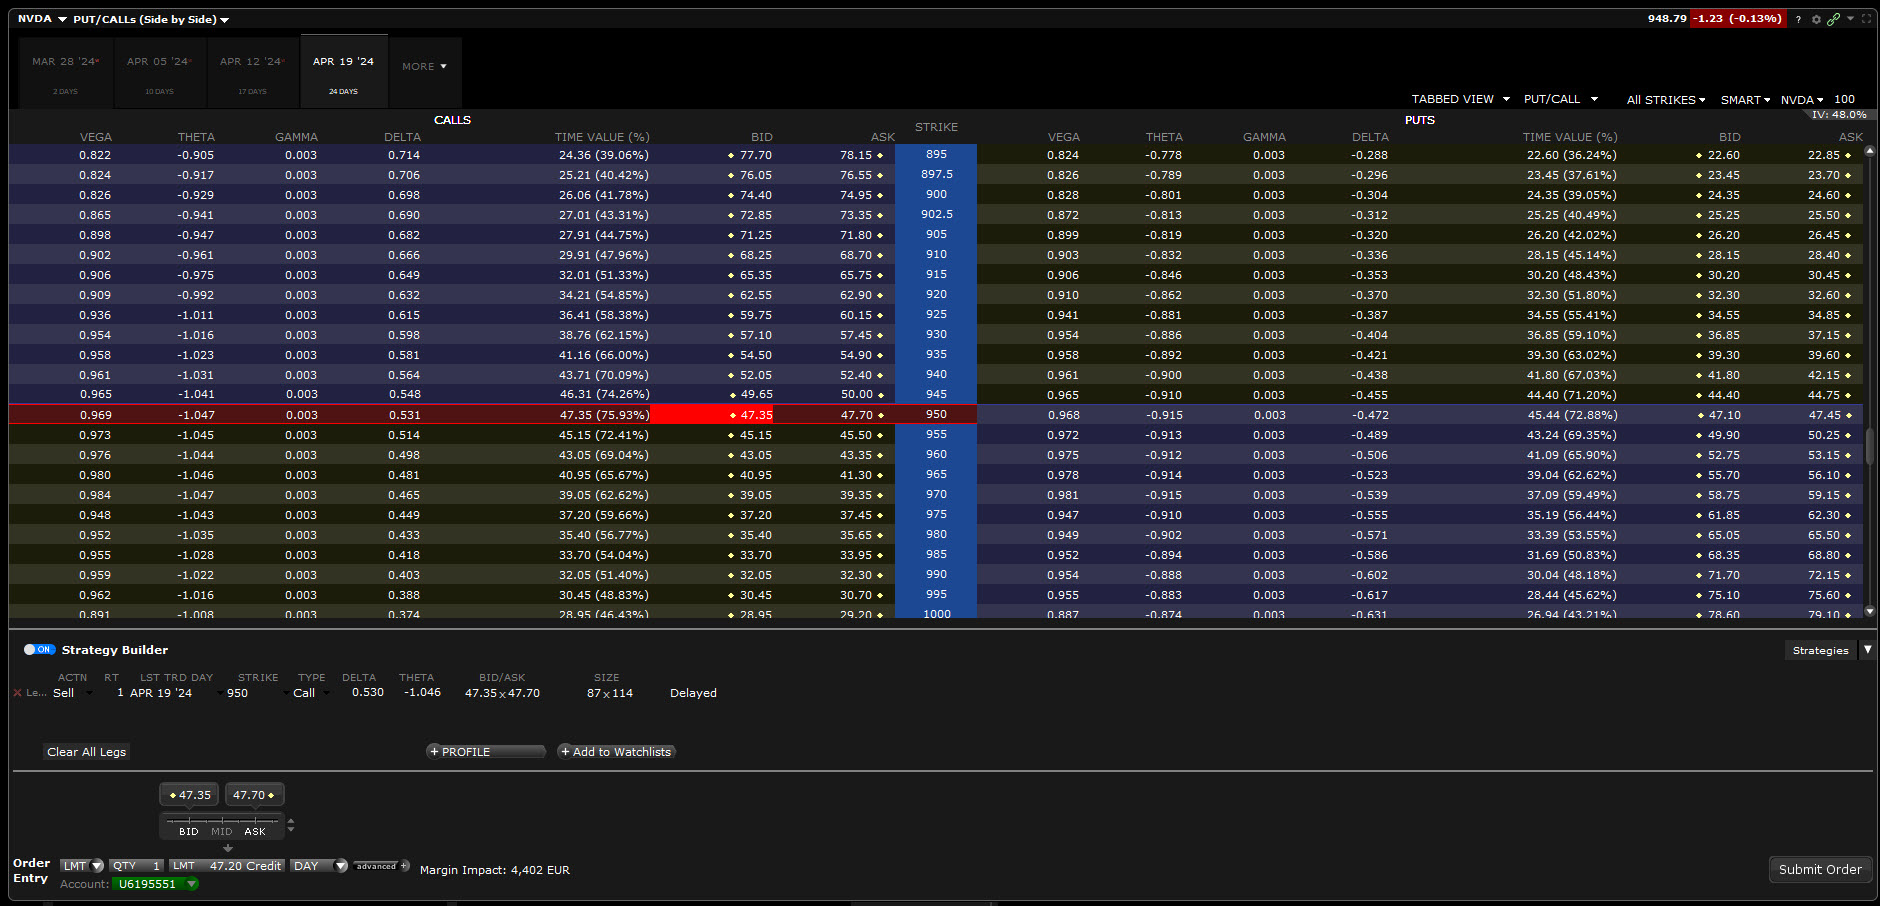This screenshot has height=906, width=1880.
Task: Click the bid/ask price slider track
Action: tap(222, 820)
